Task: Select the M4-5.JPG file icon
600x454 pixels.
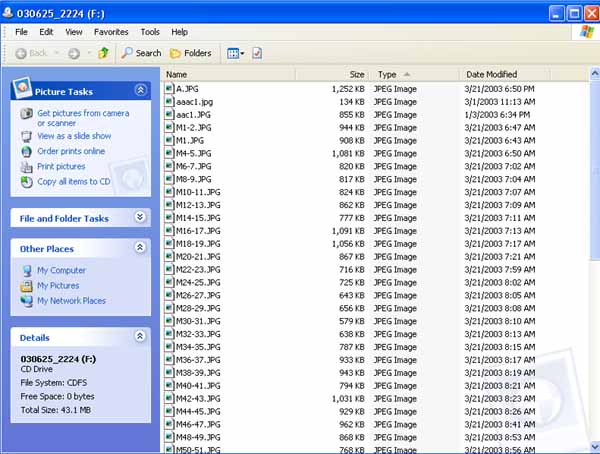Action: 169,153
